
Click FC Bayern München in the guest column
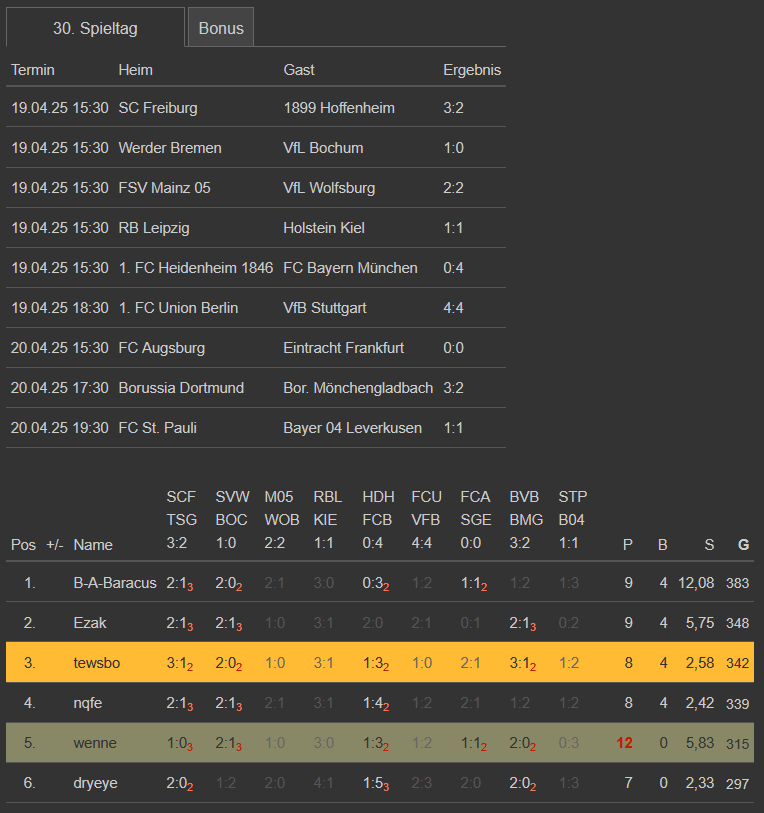(350, 268)
